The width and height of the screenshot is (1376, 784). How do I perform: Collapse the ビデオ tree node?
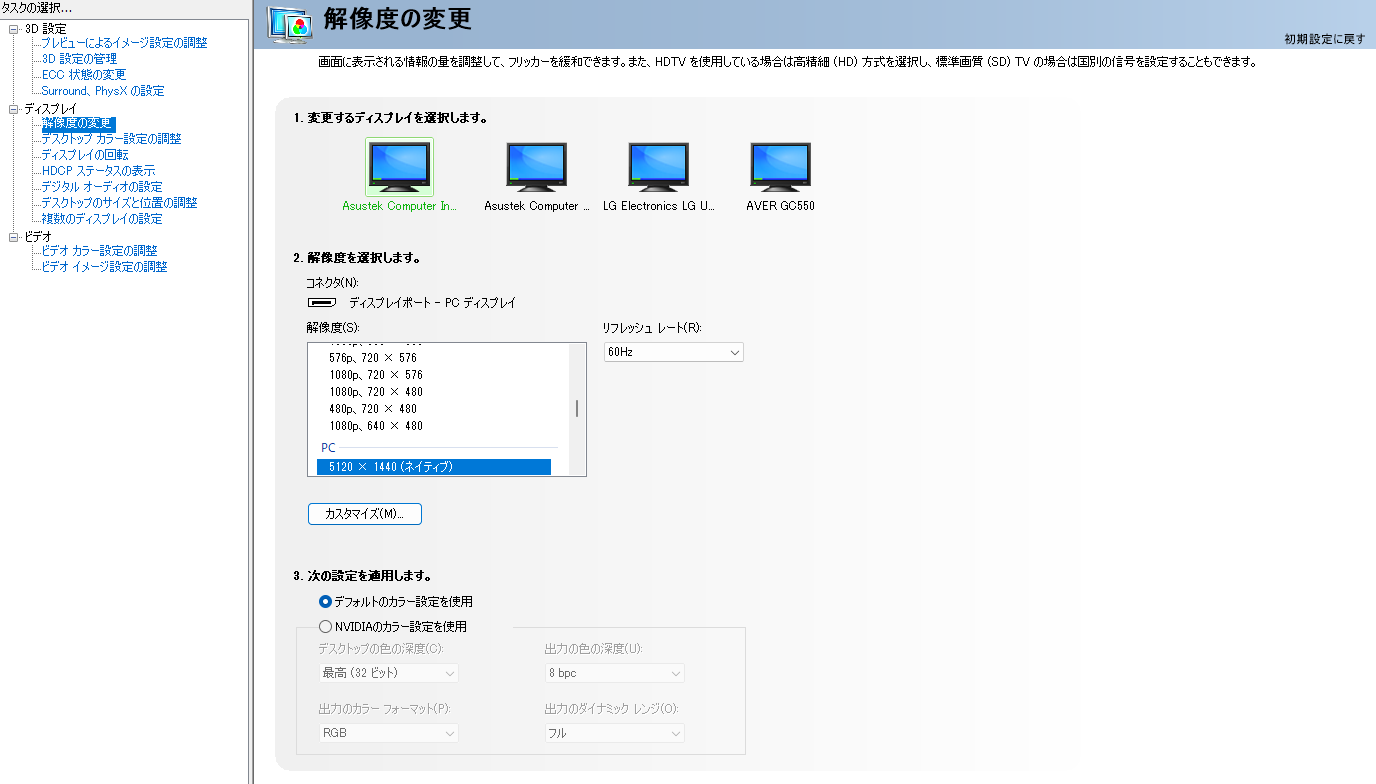pyautogui.click(x=14, y=237)
